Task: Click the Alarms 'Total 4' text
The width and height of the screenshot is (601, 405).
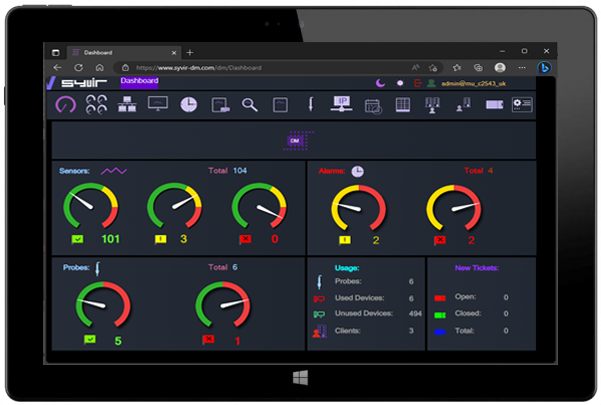Action: click(x=478, y=171)
